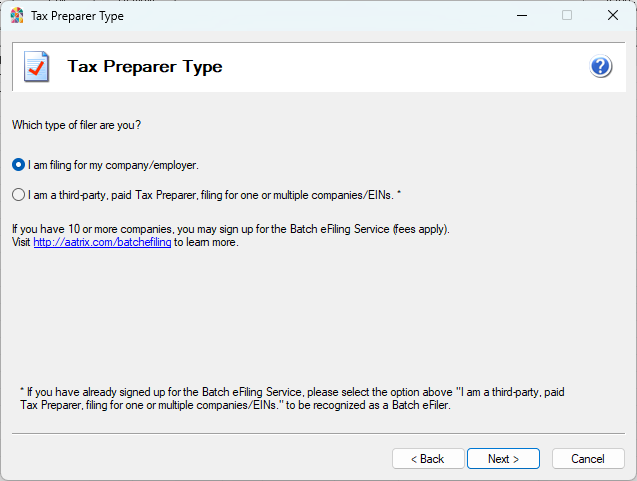
Task: Open the aatrix.com/batchefiling link
Action: (102, 242)
